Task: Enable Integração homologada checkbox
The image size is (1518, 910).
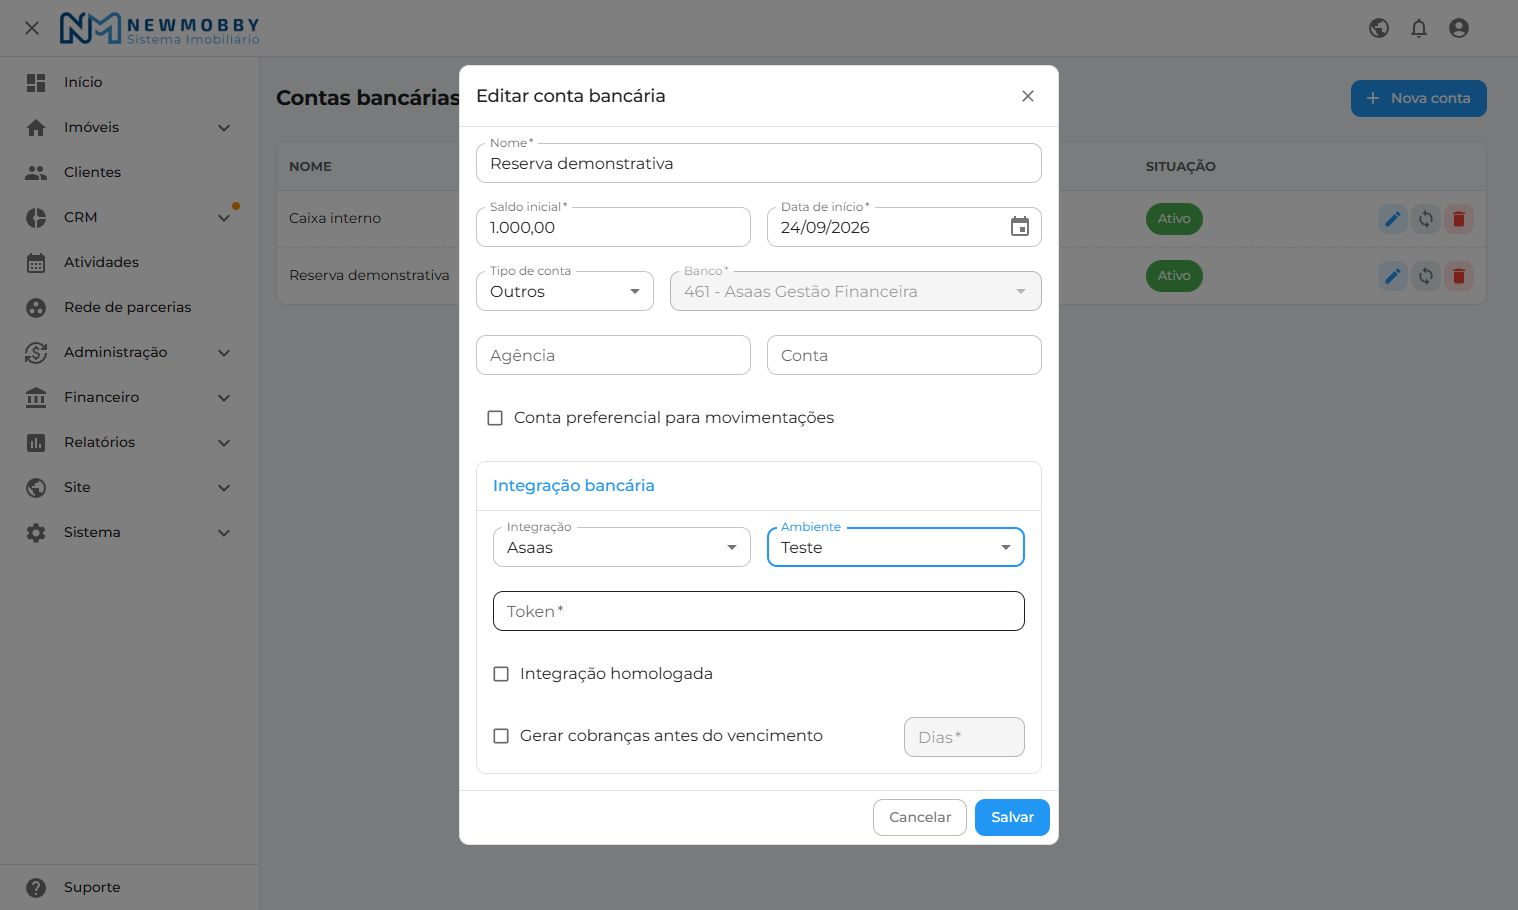Action: [501, 674]
